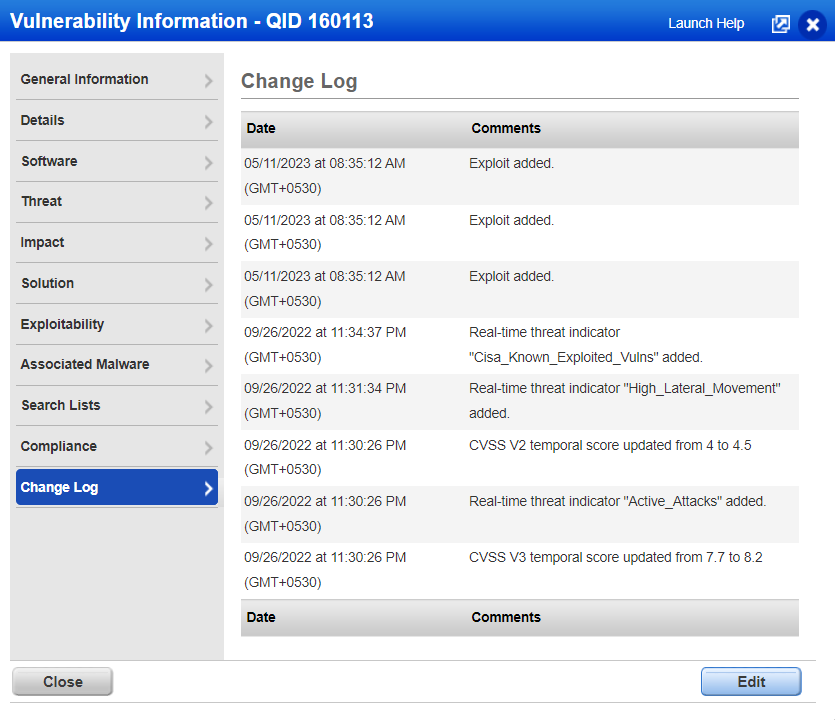Click the chevron next to Details
This screenshot has width=835, height=720.
208,121
